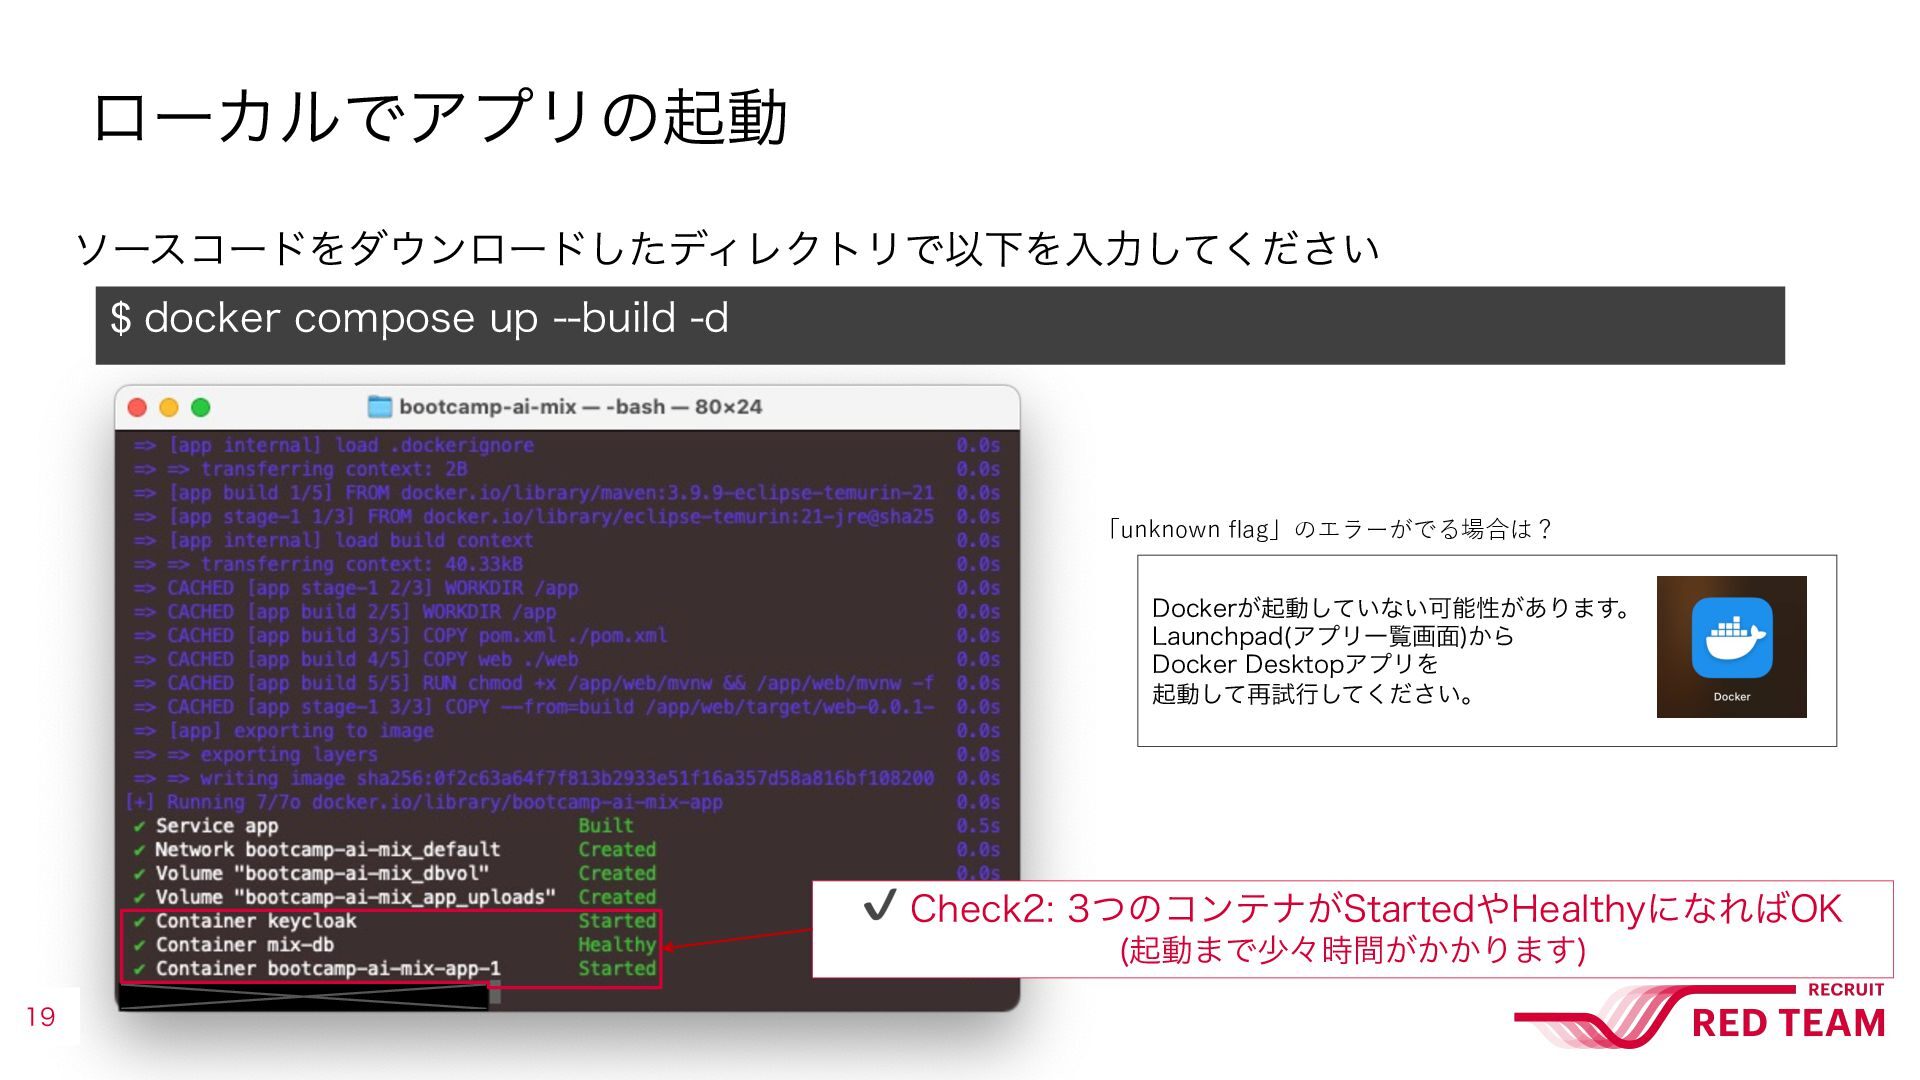Click the 'Launchpad(アプリ一覧画面)から' line
The image size is (1920, 1080).
(x=1333, y=636)
